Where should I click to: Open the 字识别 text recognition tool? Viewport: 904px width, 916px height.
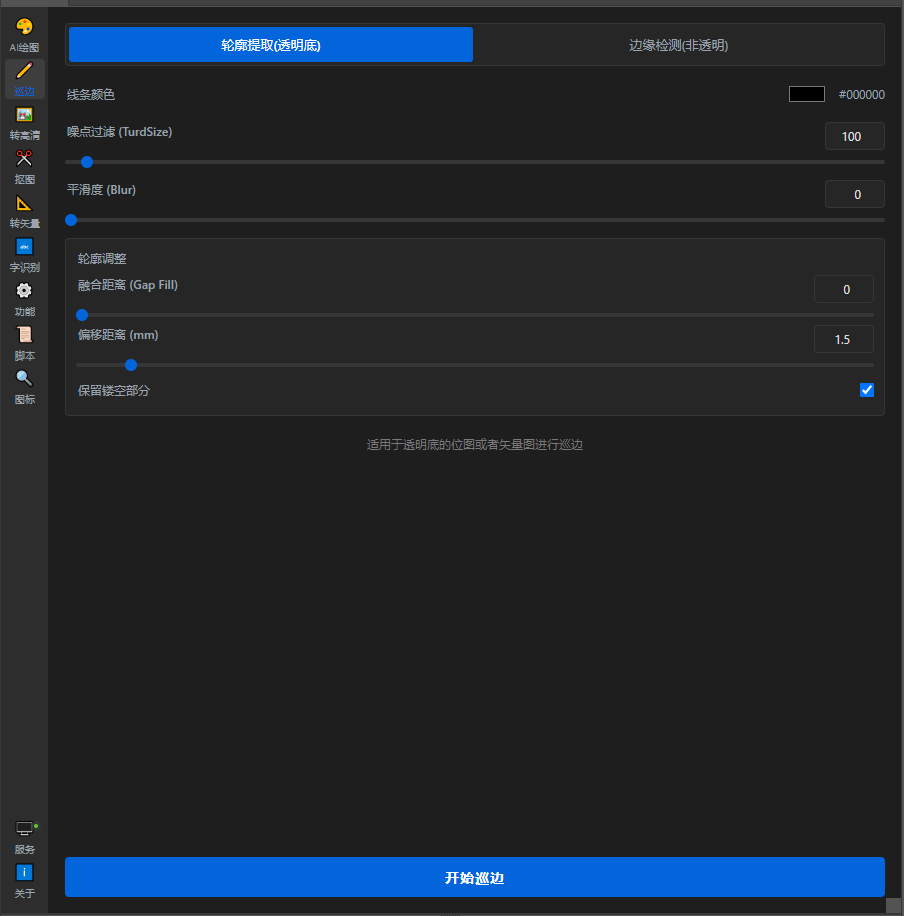click(24, 248)
